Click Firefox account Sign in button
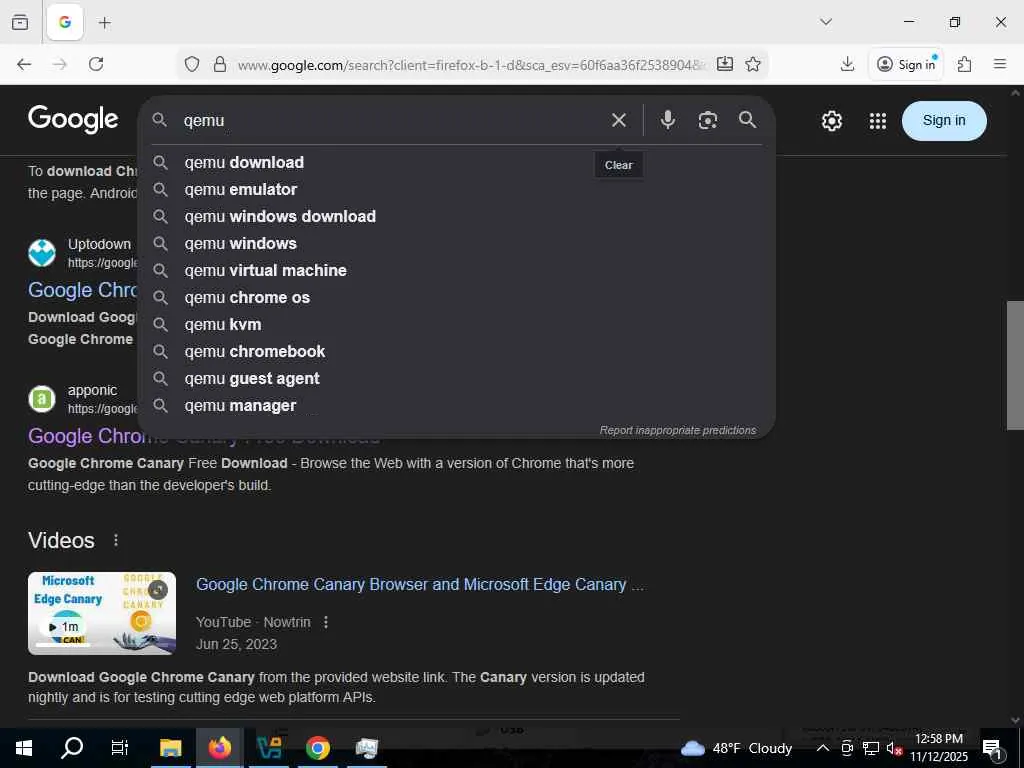This screenshot has height=768, width=1024. (906, 64)
